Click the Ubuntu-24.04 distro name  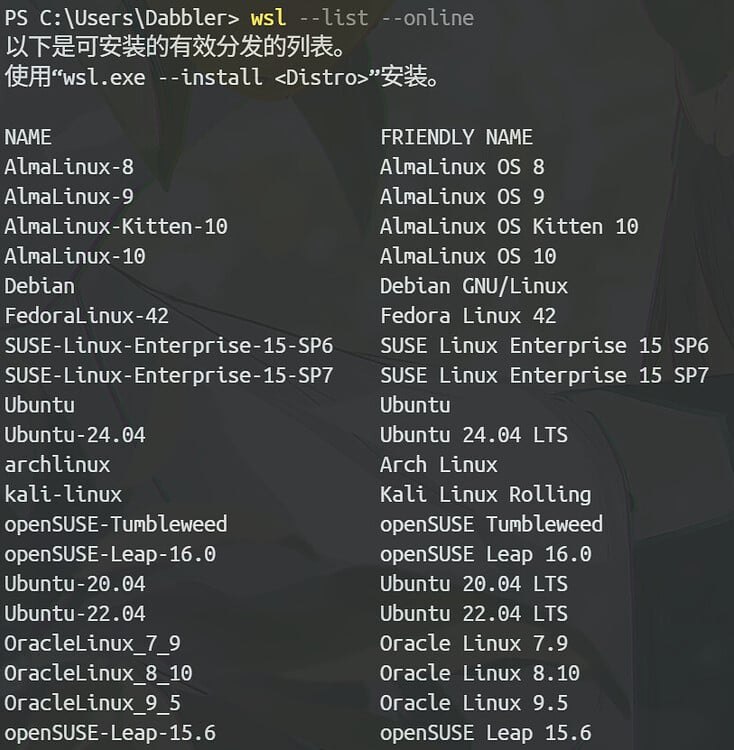[75, 435]
